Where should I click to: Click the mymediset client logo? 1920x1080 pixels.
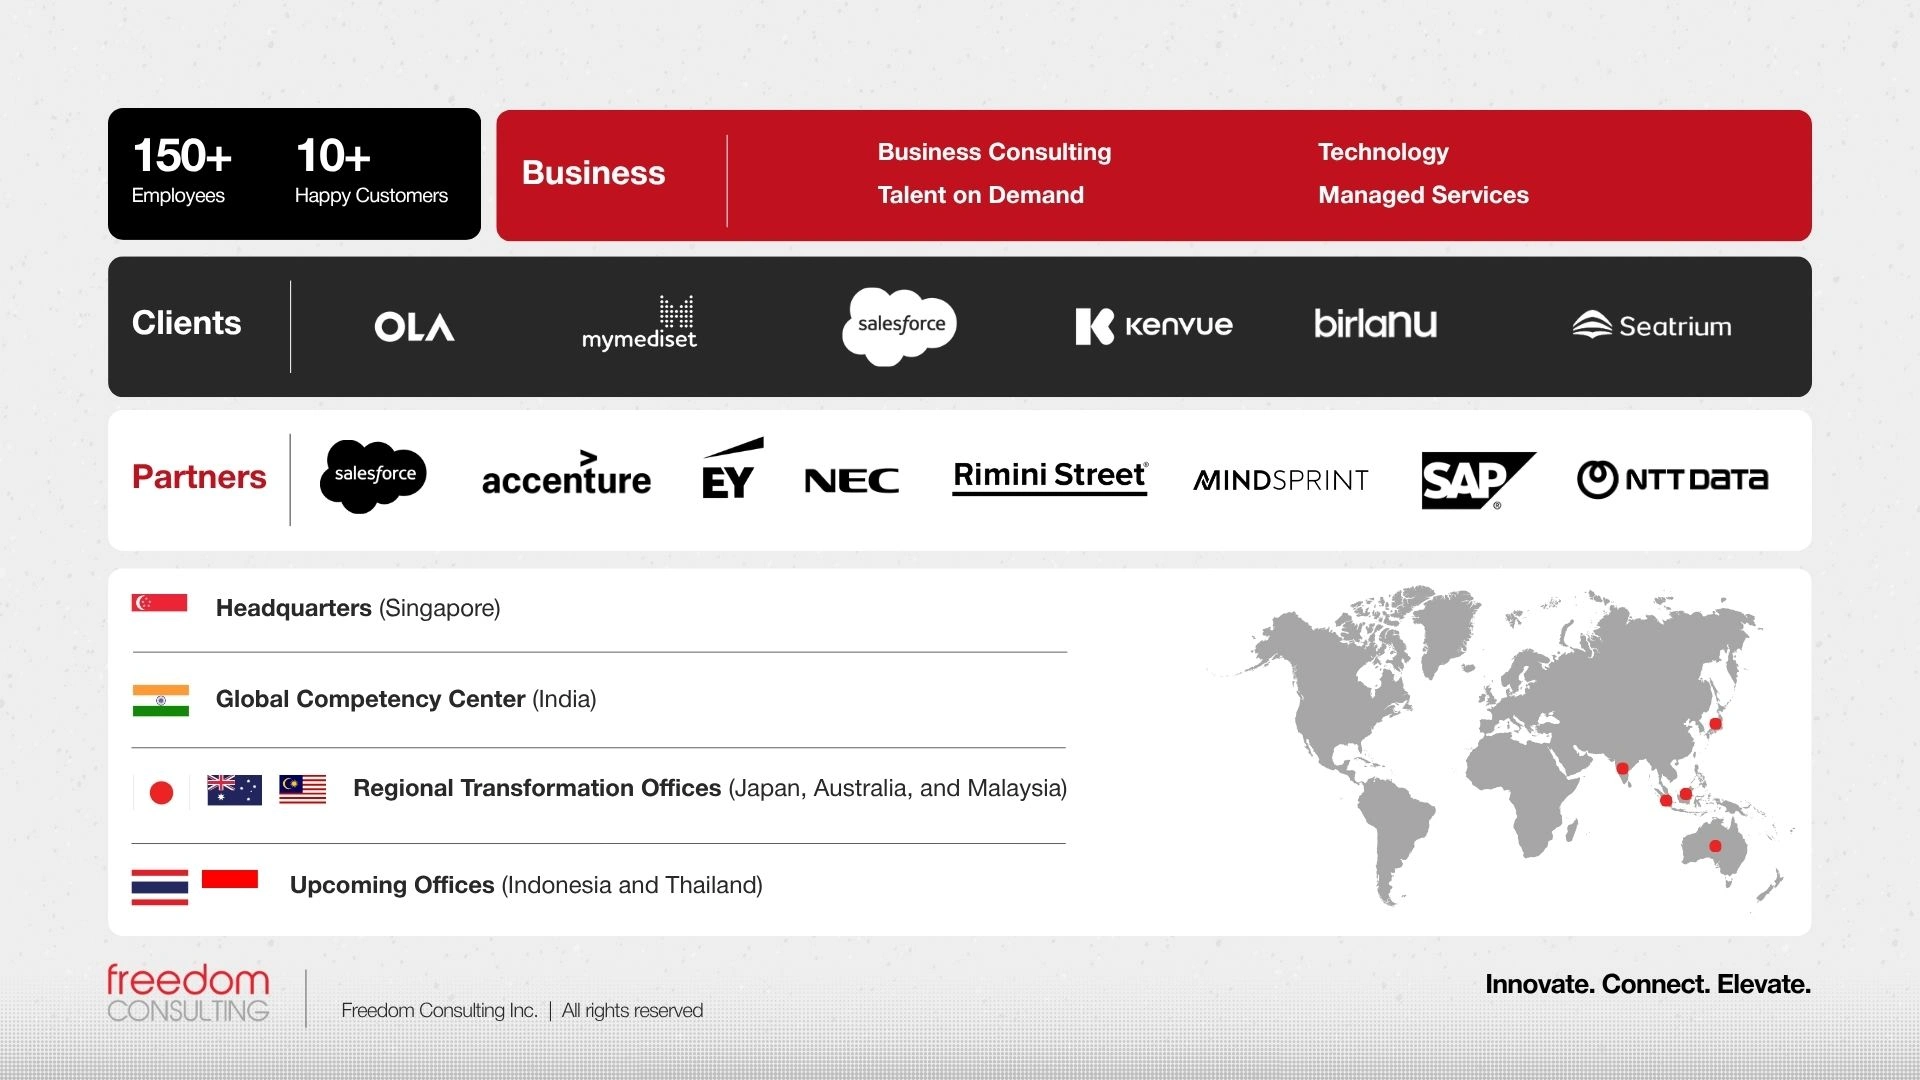pos(639,325)
